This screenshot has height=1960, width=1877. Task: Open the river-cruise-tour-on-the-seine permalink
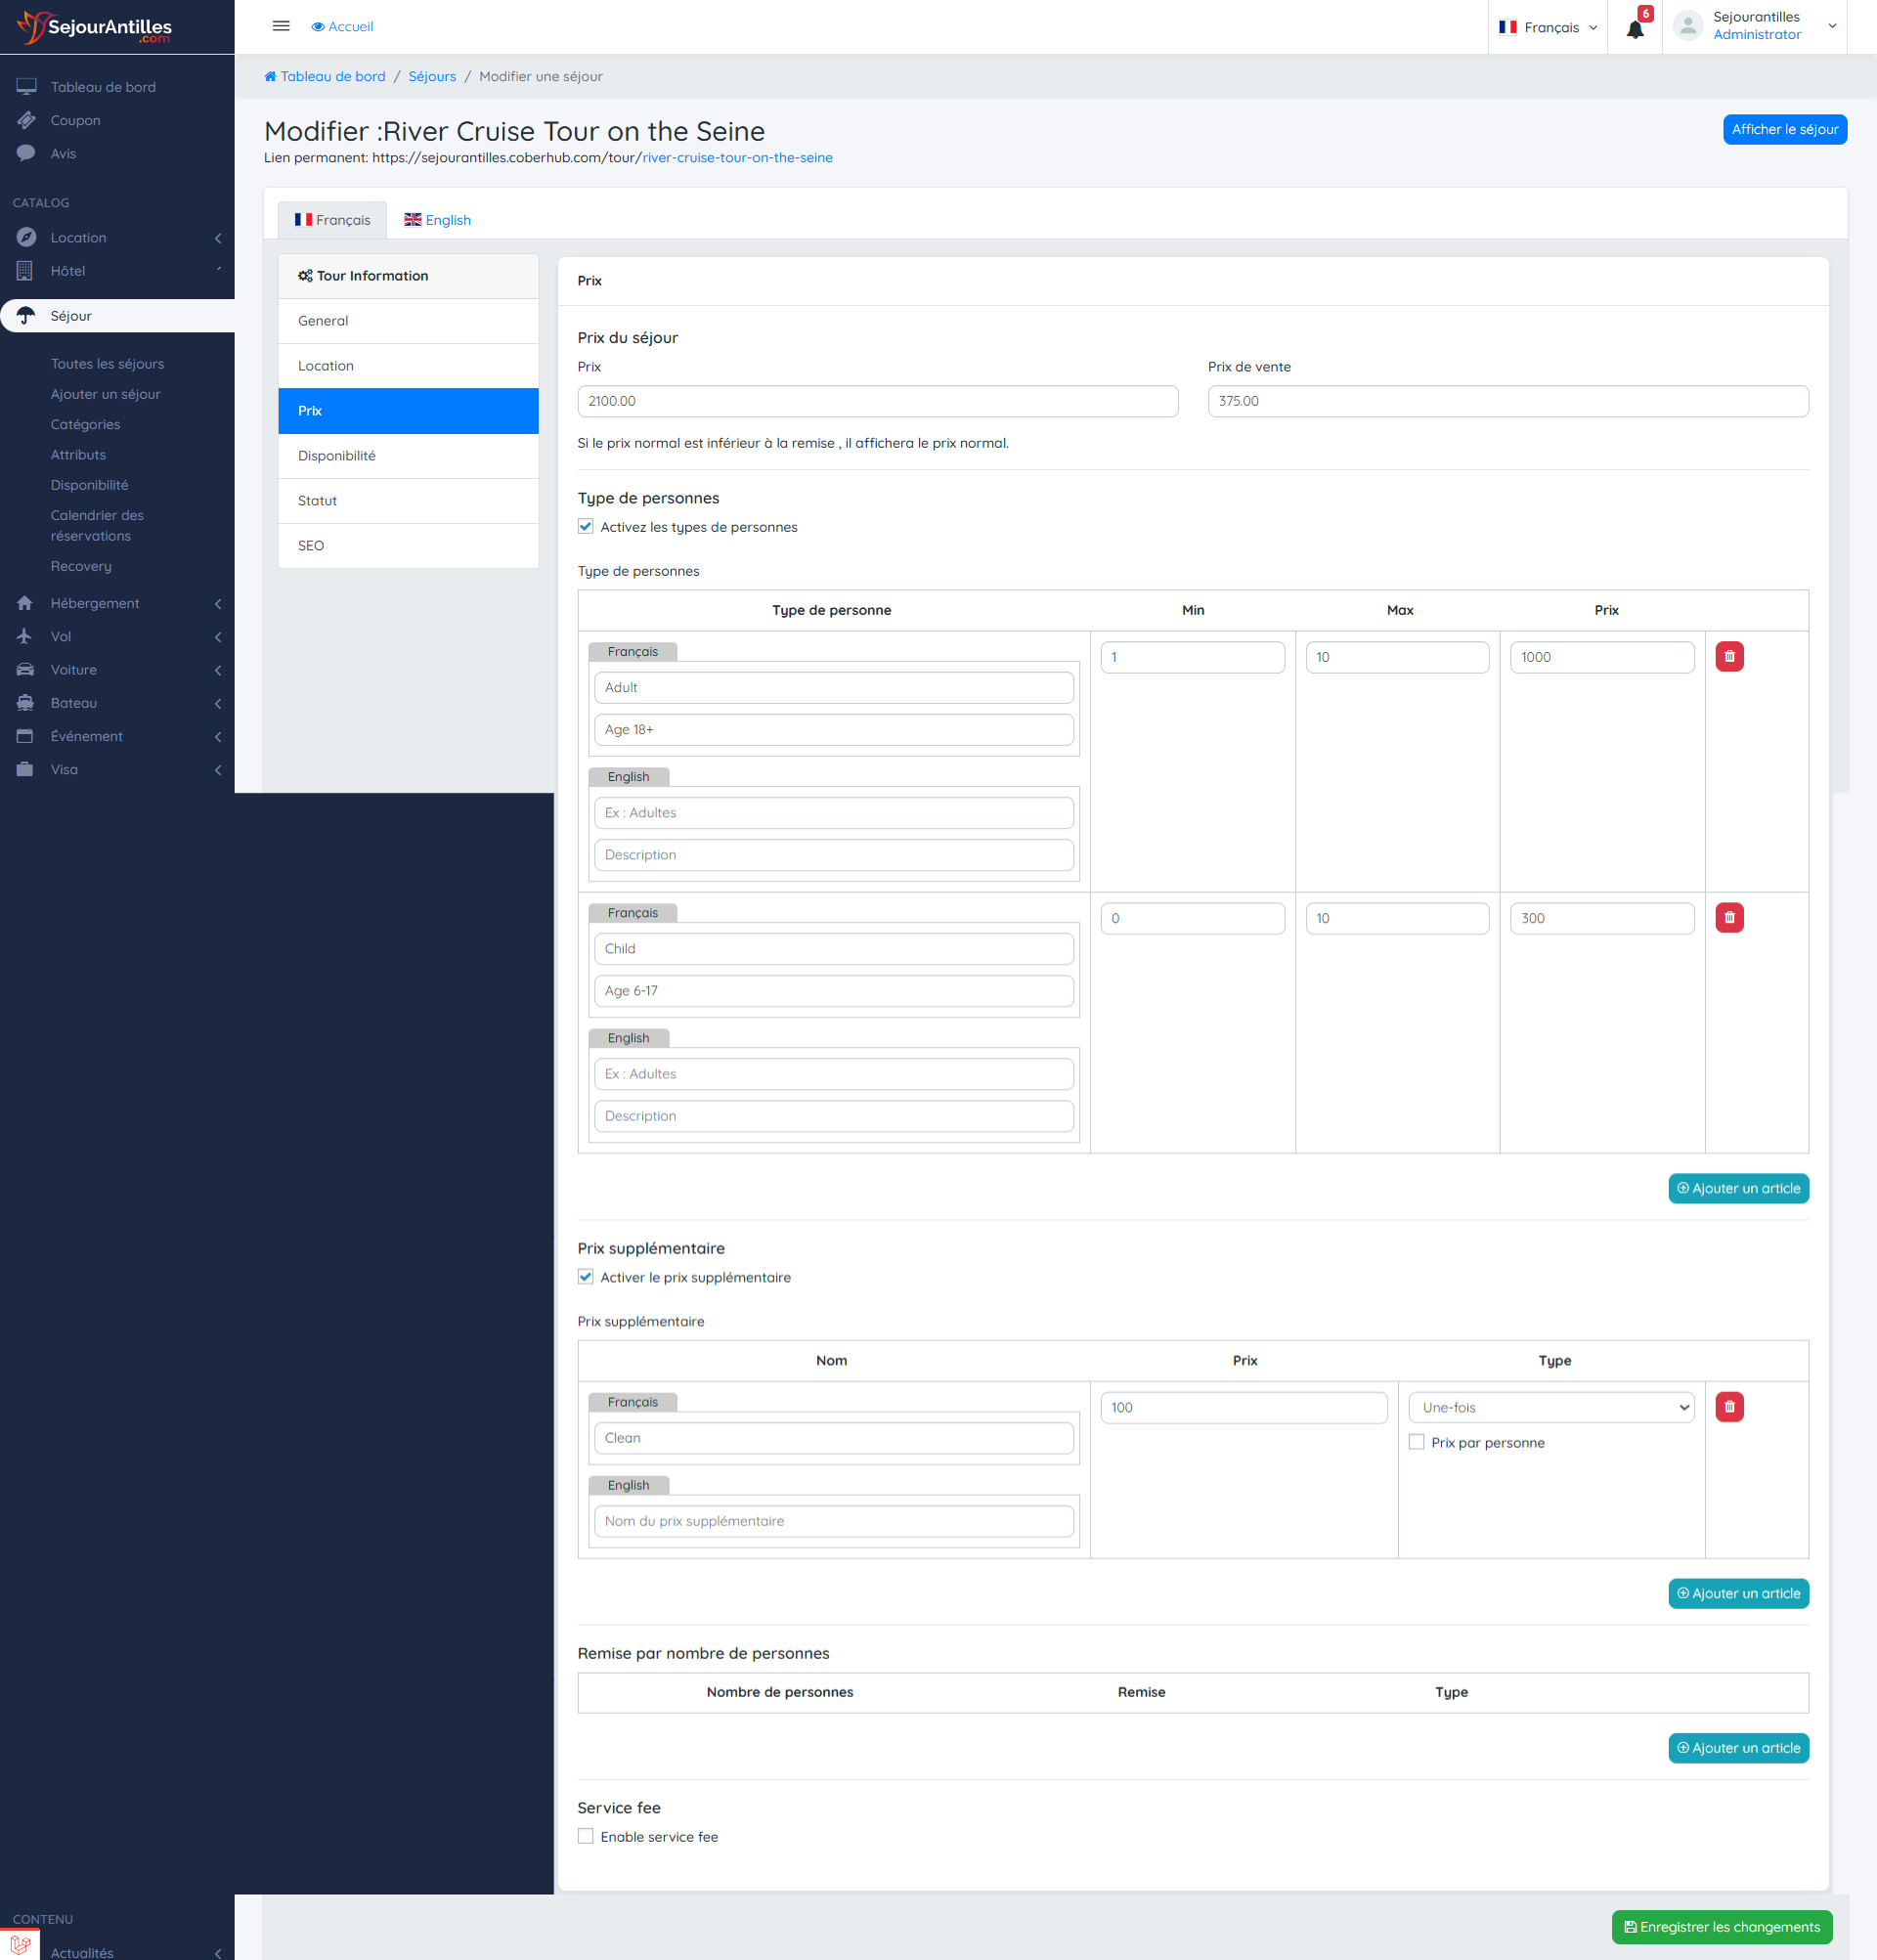(737, 158)
